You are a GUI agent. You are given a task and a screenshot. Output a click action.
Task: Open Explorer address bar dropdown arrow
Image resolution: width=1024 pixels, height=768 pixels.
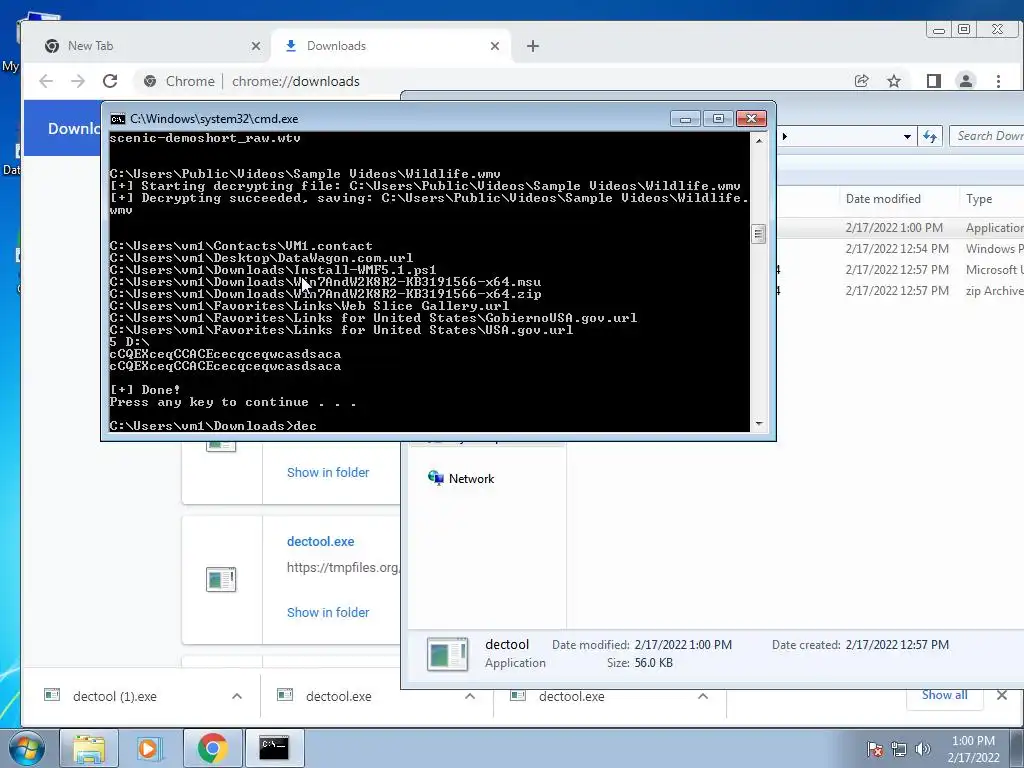(906, 136)
